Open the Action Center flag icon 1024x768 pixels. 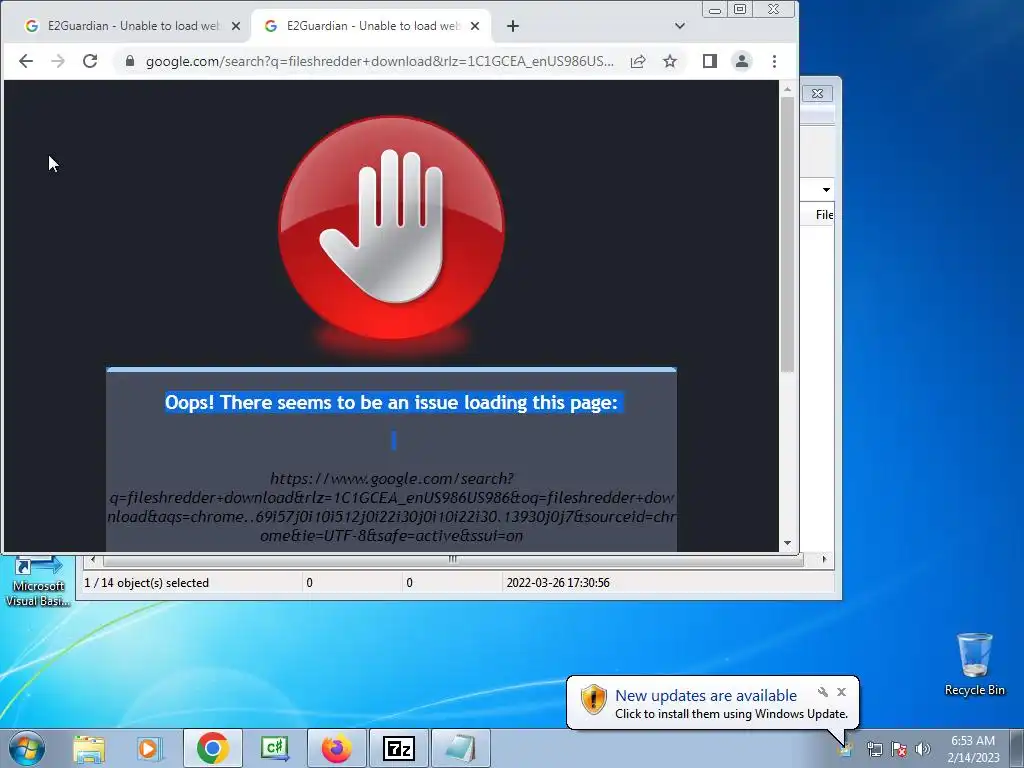pos(899,749)
